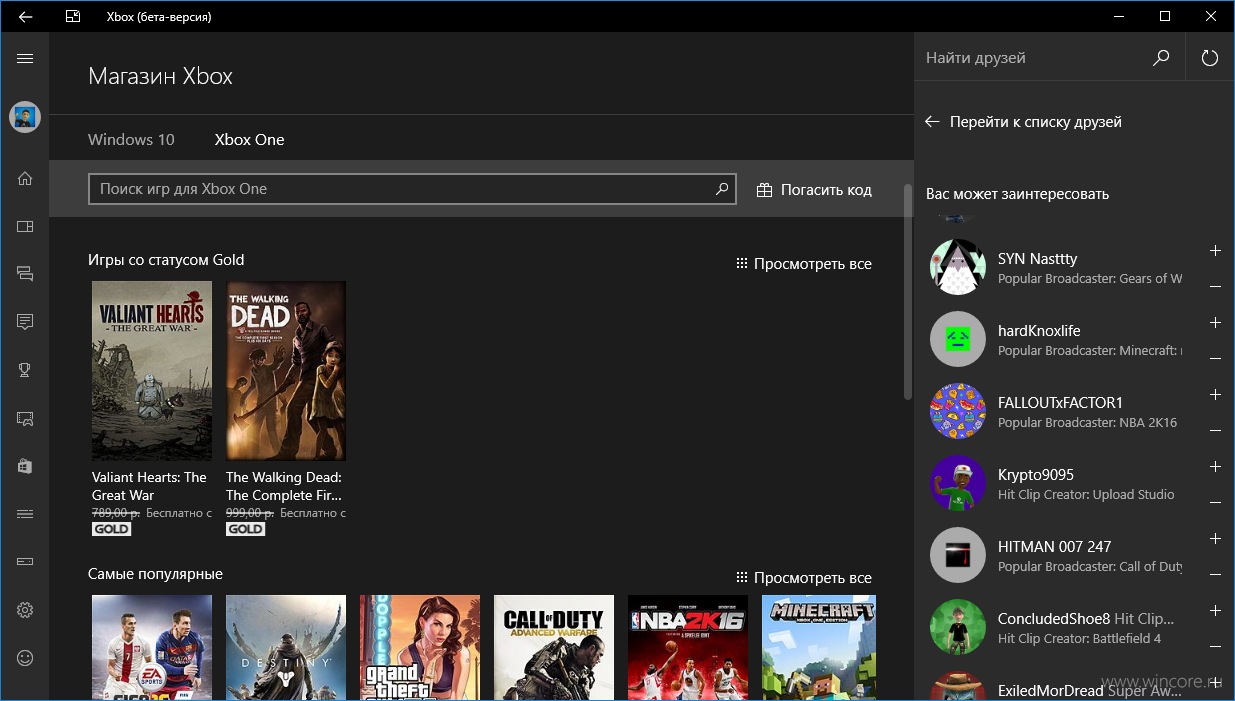Open Feedback smiley icon
The image size is (1235, 701).
click(x=25, y=658)
